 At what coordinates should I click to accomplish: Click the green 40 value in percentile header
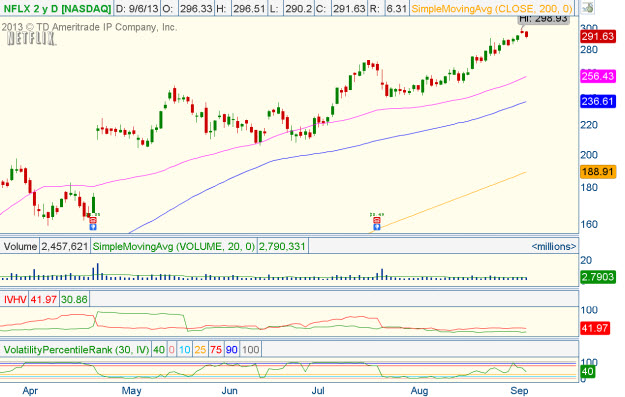pos(159,350)
